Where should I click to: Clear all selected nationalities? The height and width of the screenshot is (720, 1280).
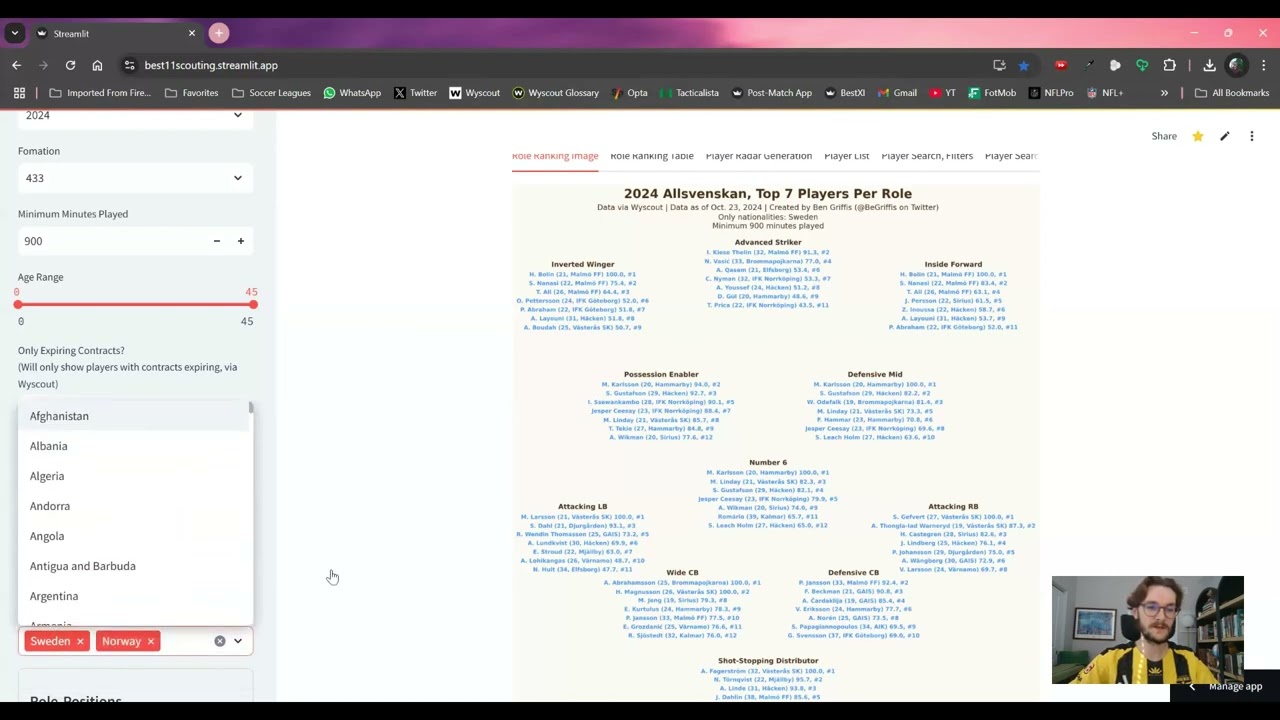pyautogui.click(x=220, y=641)
